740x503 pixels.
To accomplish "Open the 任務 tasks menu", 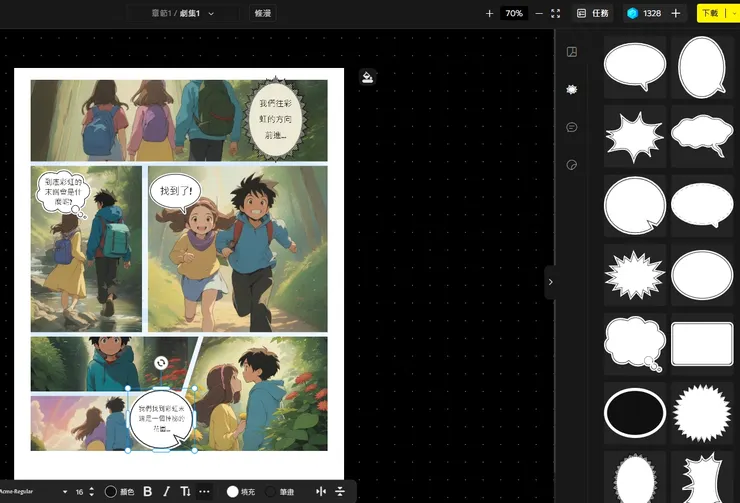I will pyautogui.click(x=592, y=13).
